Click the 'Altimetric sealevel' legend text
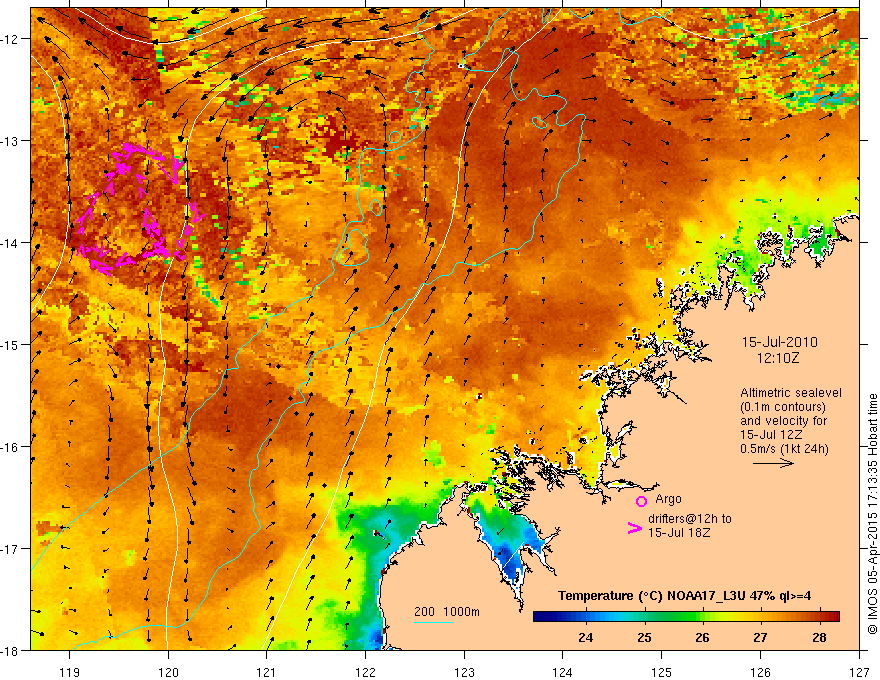 [x=791, y=393]
